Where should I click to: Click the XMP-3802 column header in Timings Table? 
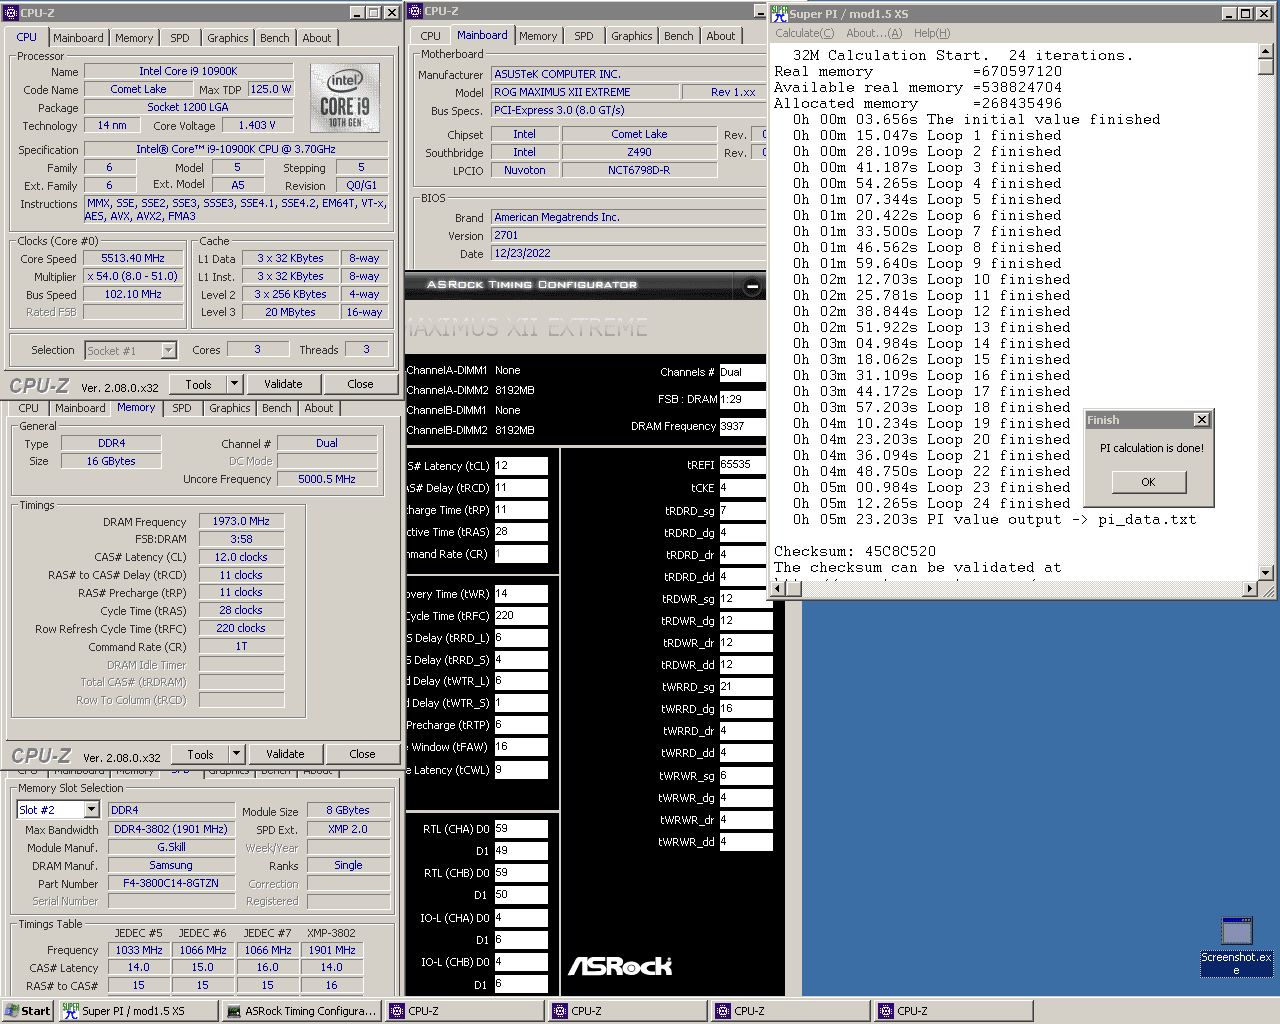[x=331, y=933]
